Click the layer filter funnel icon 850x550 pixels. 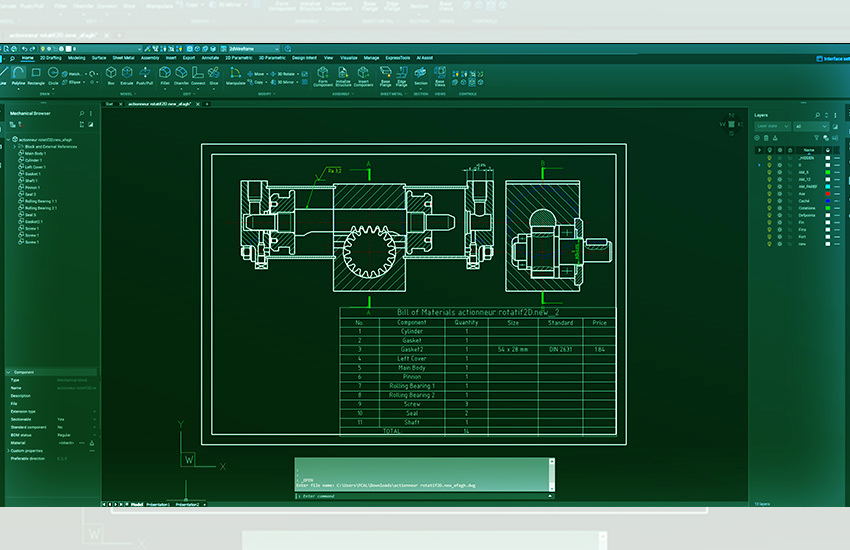coord(816,138)
